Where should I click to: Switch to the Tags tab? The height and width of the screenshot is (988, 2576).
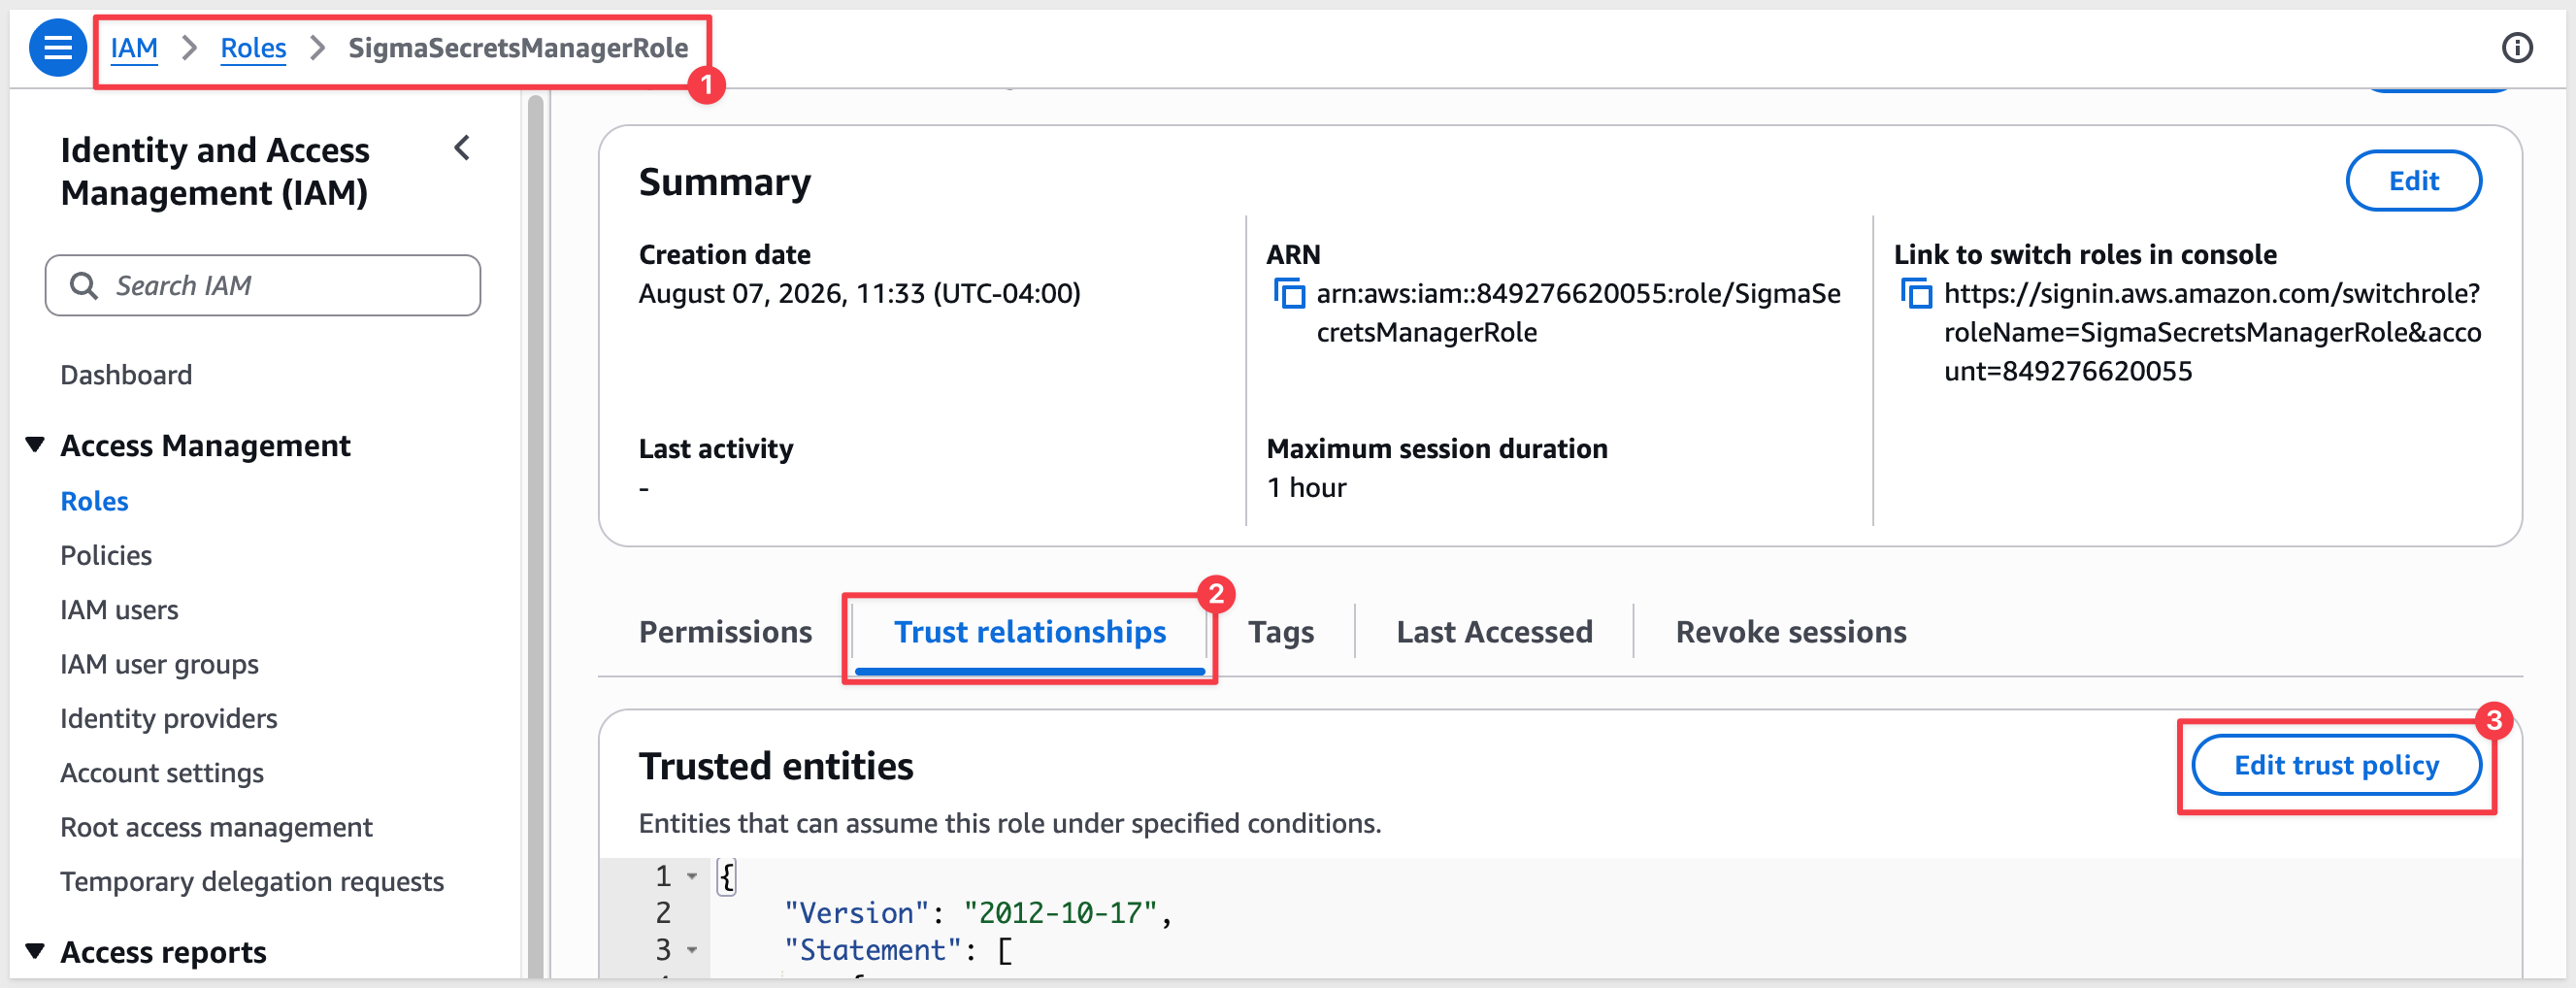pyautogui.click(x=1281, y=632)
